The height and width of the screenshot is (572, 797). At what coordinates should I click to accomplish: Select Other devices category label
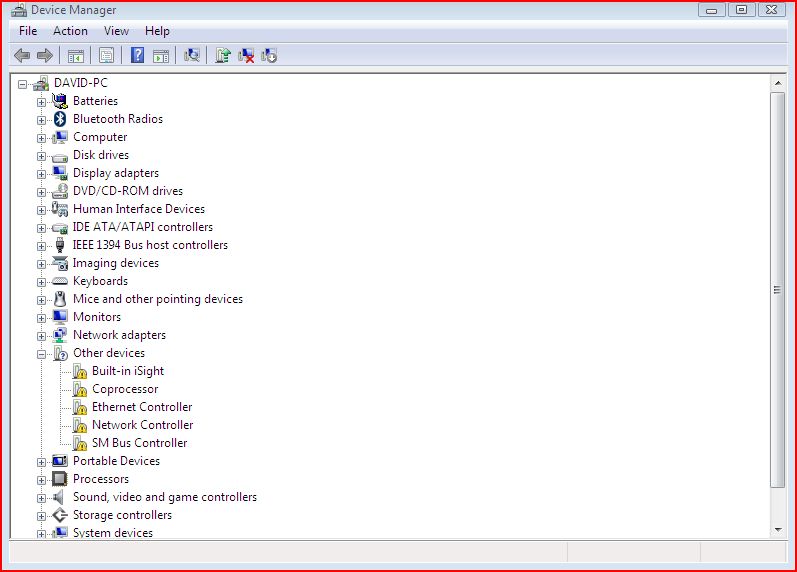[109, 353]
